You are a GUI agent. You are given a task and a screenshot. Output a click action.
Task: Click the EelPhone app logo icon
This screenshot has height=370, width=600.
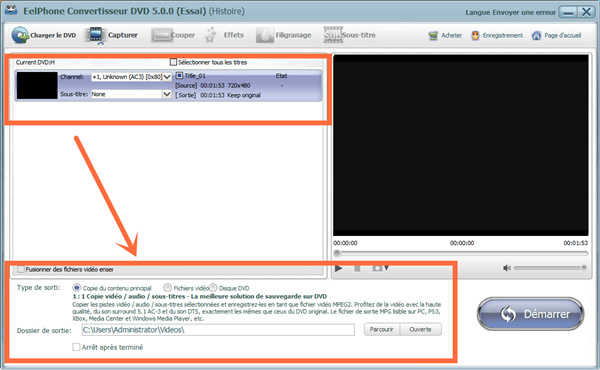[x=11, y=10]
